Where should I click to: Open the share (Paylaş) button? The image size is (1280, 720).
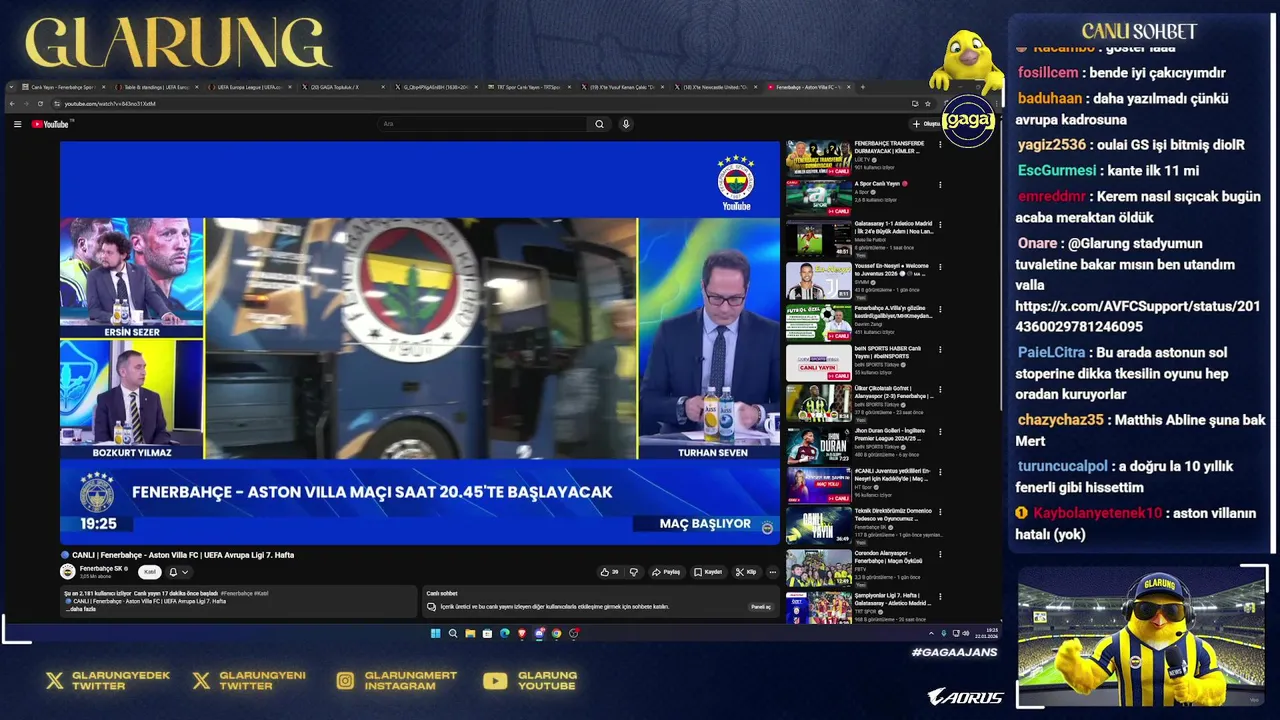666,572
